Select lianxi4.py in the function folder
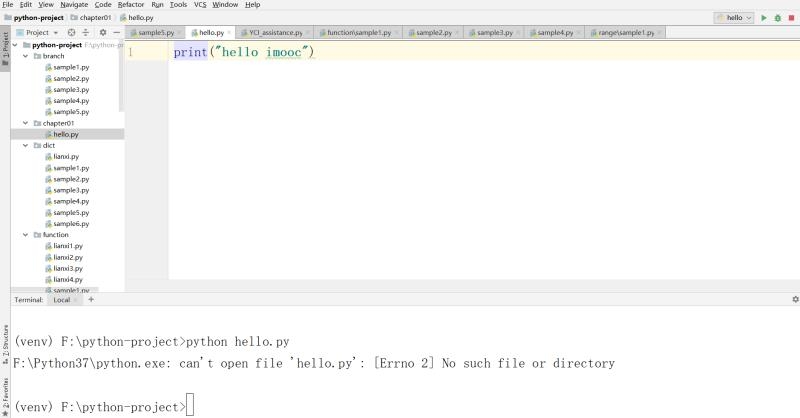Image resolution: width=800 pixels, height=418 pixels. point(67,280)
